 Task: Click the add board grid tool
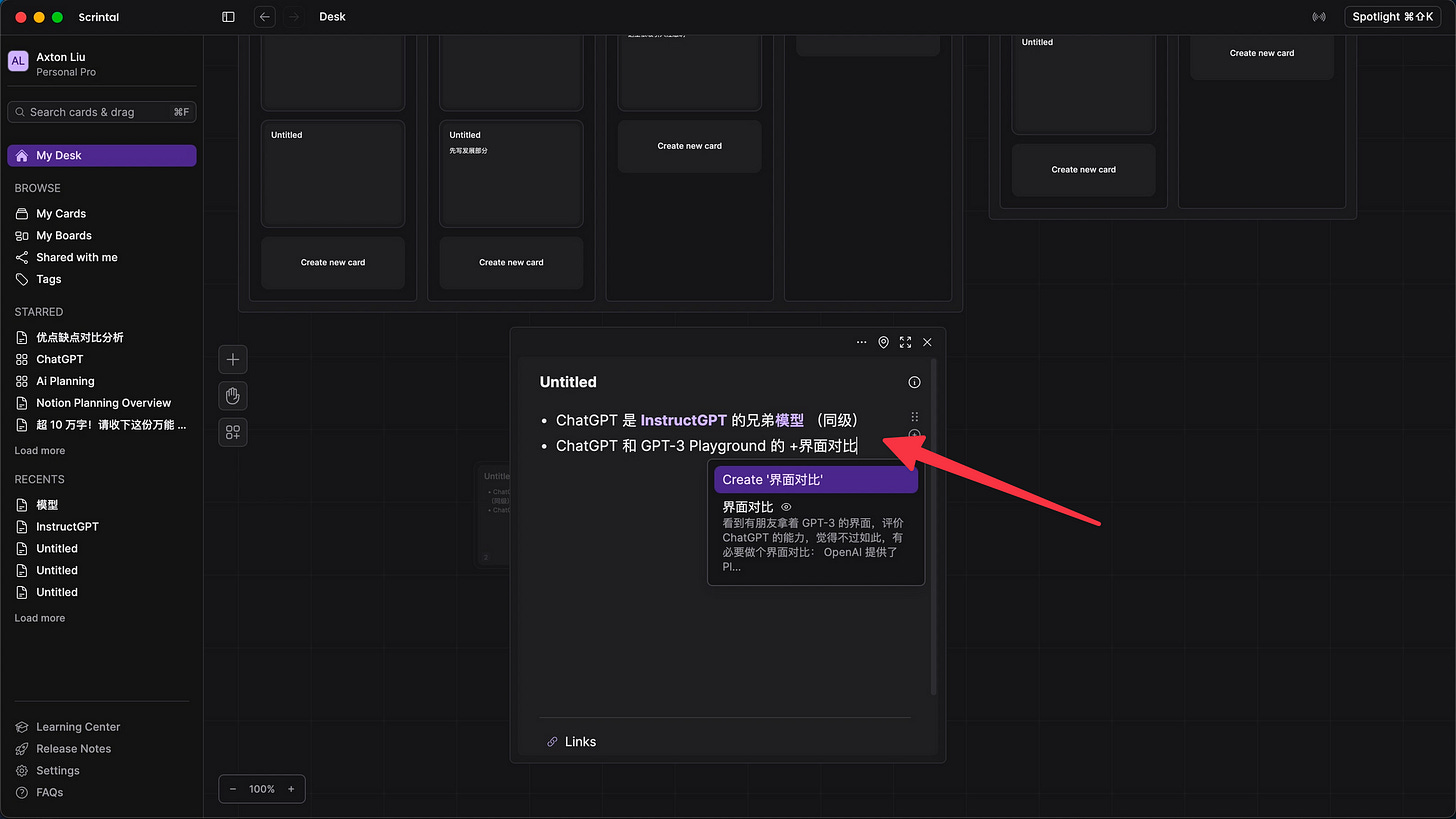click(233, 432)
